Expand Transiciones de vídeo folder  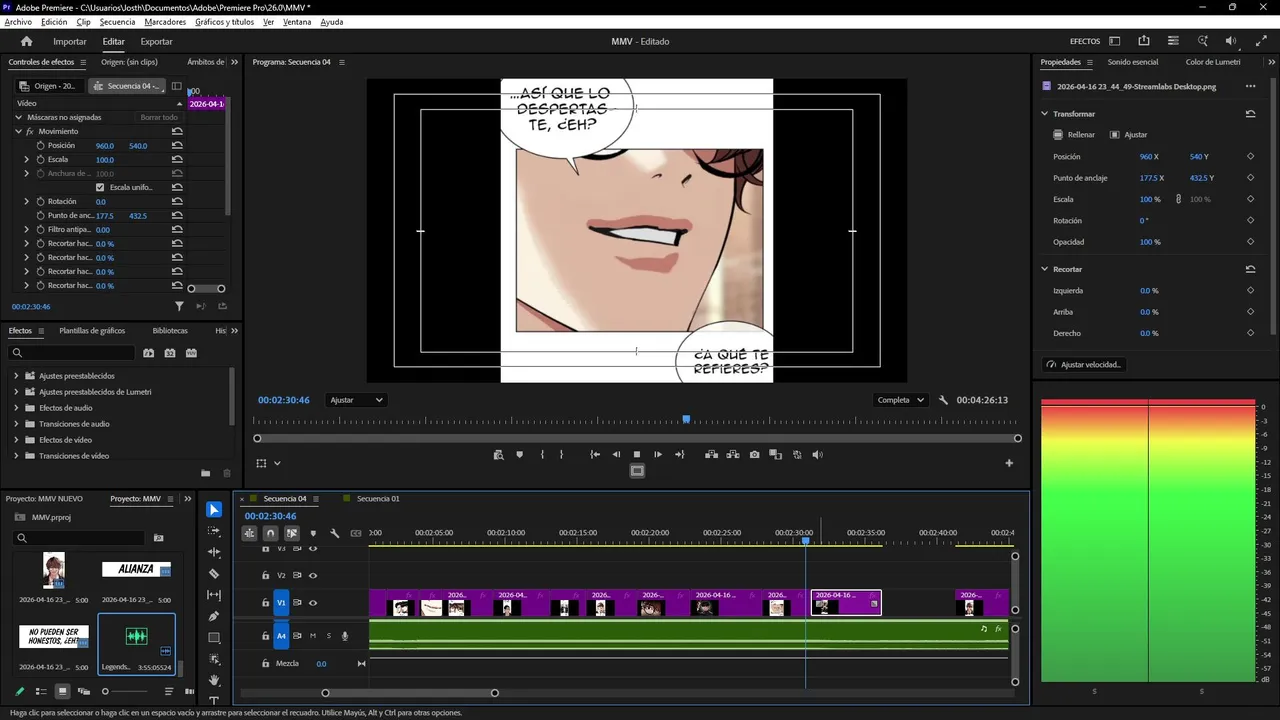[16, 456]
